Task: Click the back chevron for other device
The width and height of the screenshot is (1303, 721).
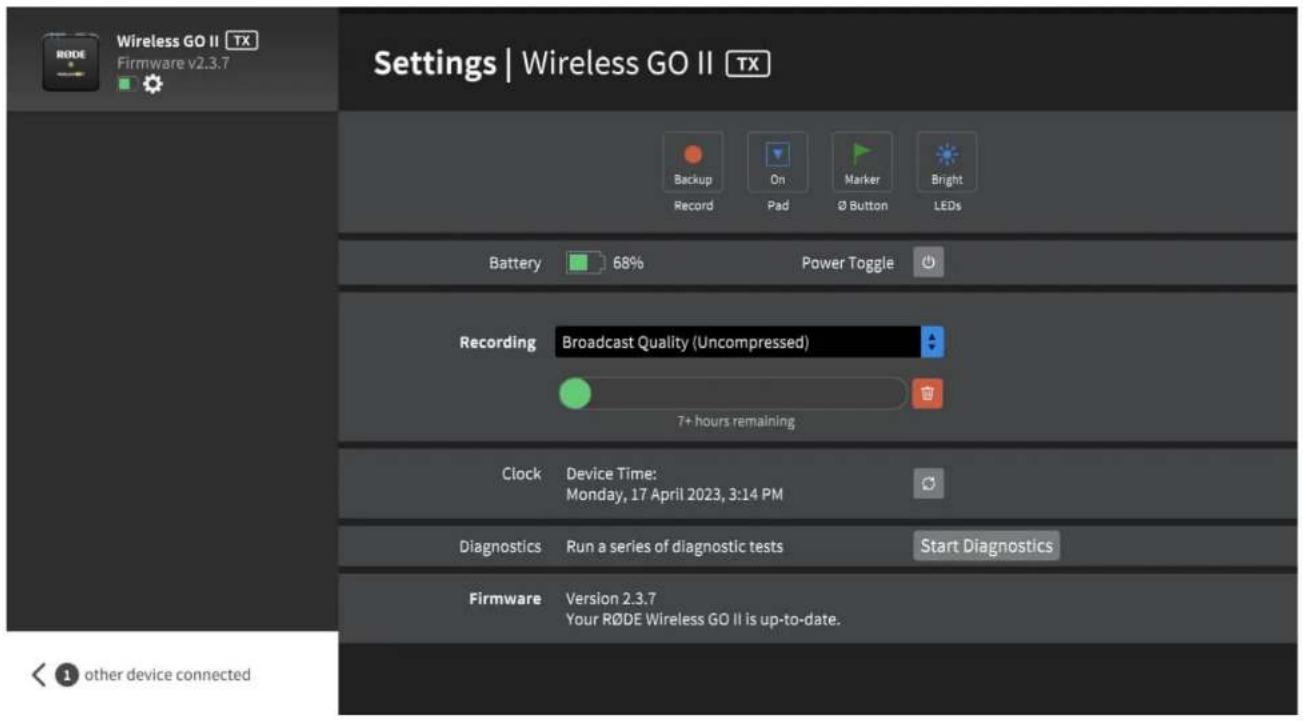Action: point(39,675)
